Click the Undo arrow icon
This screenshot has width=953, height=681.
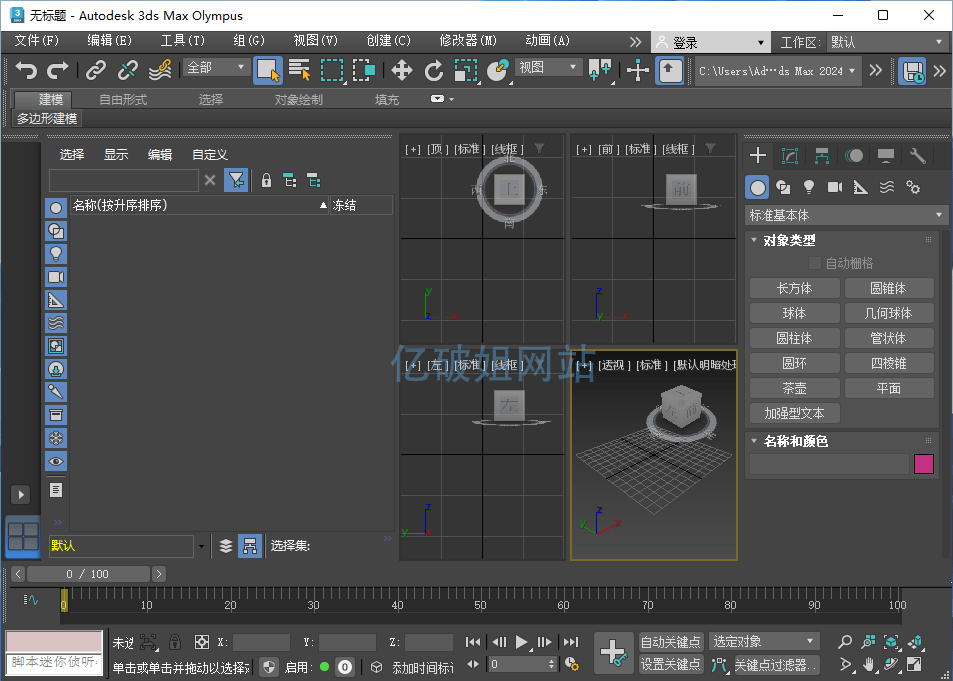[x=25, y=69]
